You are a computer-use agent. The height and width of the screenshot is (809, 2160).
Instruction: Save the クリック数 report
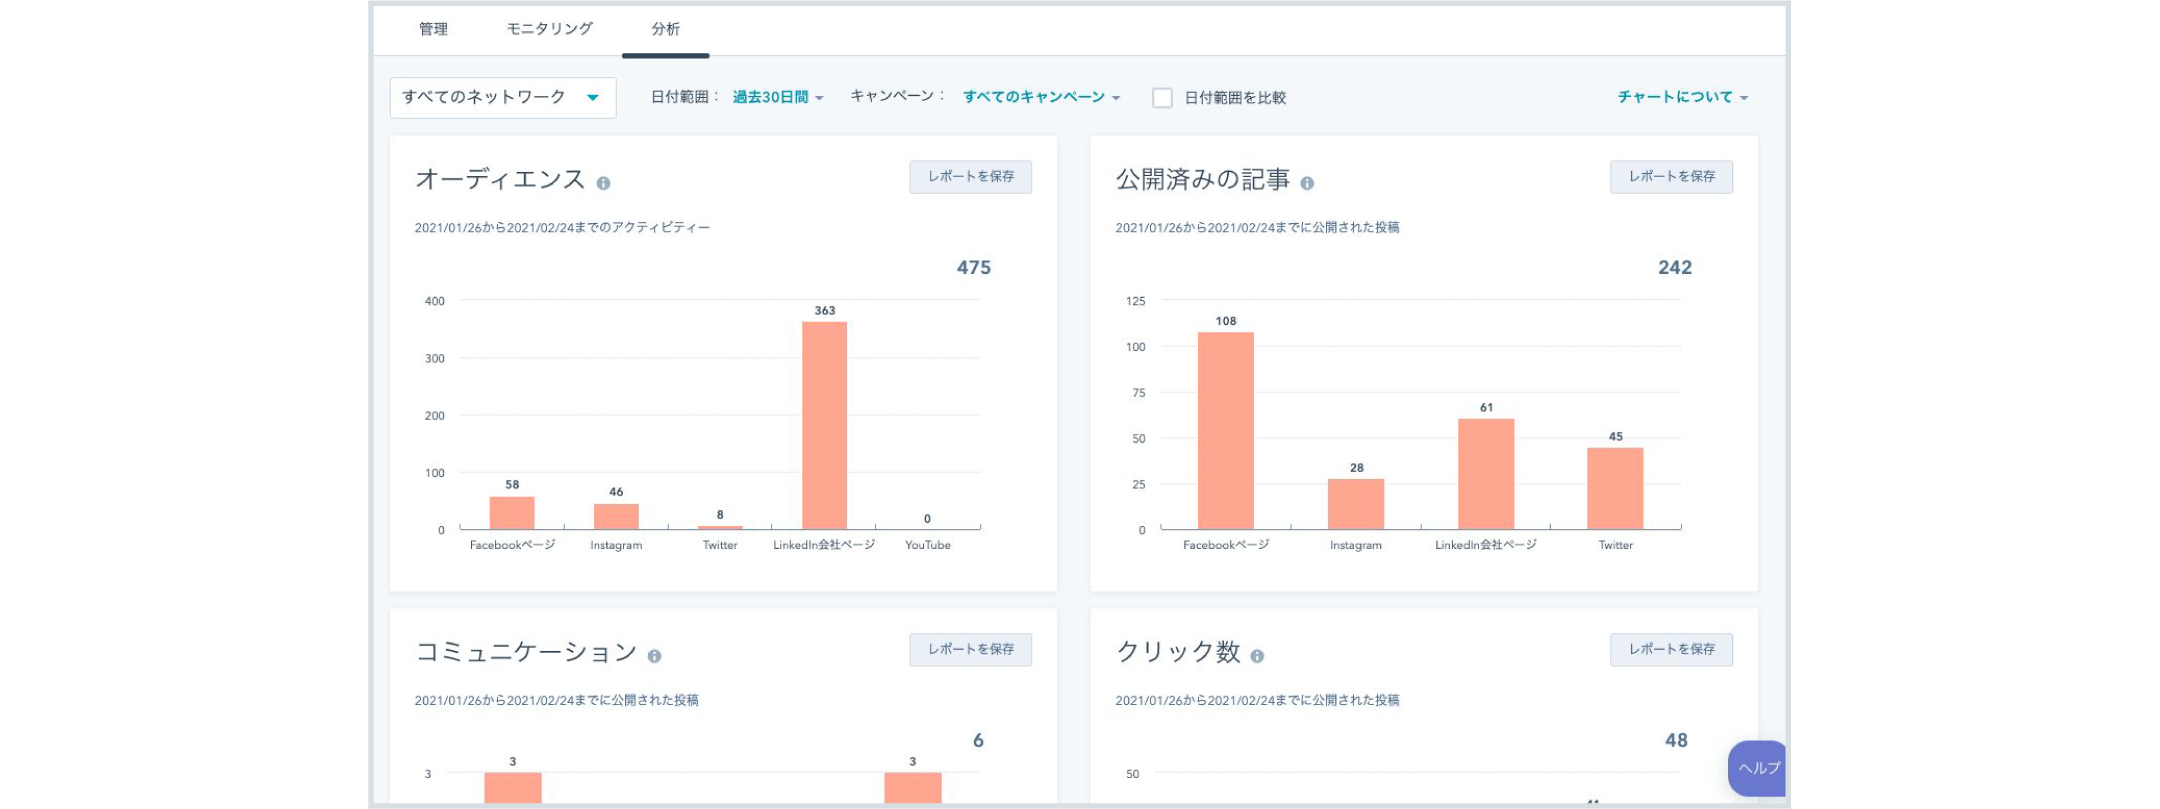coord(1671,650)
